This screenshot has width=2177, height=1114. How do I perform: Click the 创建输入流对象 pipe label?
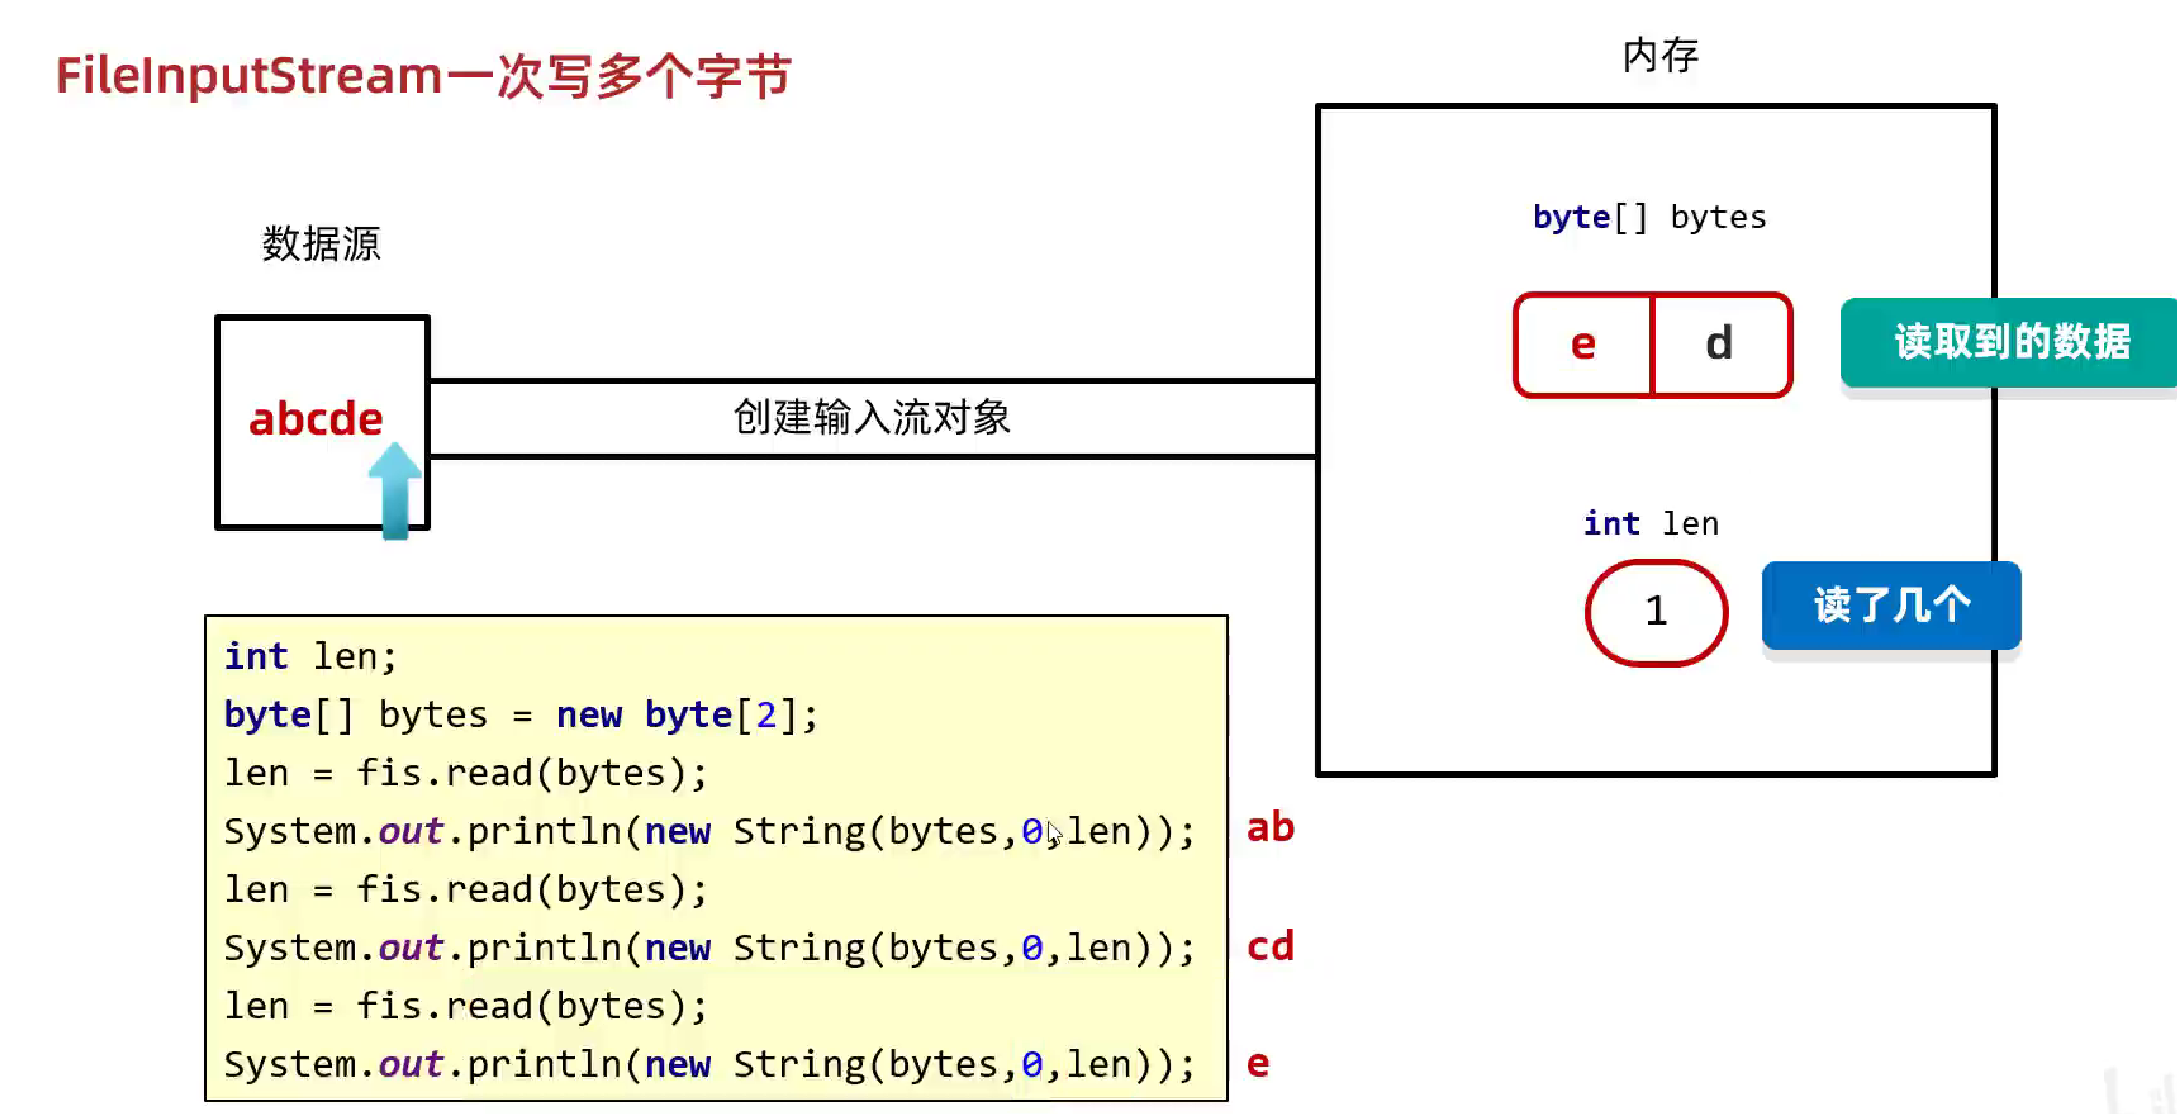click(872, 417)
